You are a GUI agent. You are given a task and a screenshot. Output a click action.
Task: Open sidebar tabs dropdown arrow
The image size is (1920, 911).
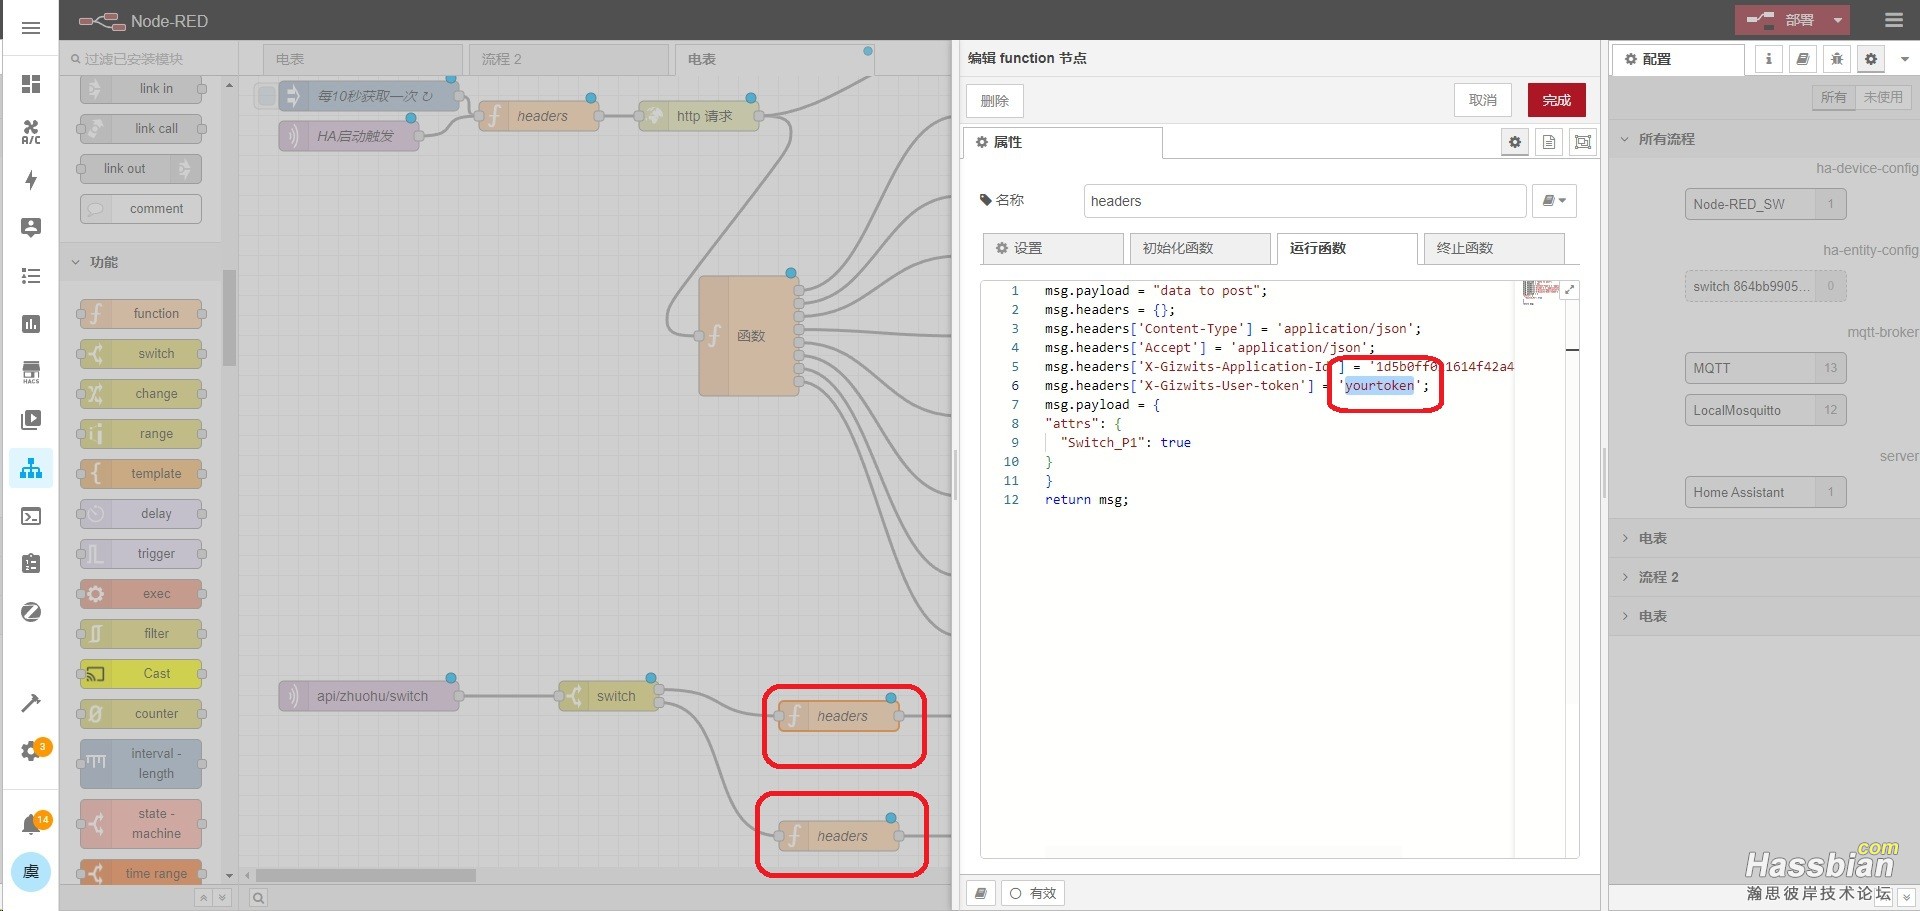[x=1904, y=59]
